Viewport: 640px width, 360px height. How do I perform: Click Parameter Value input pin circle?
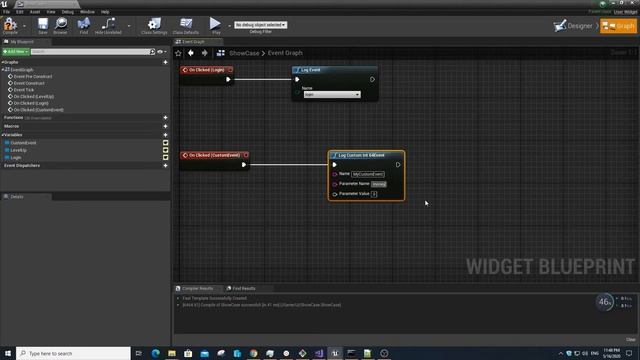335,194
